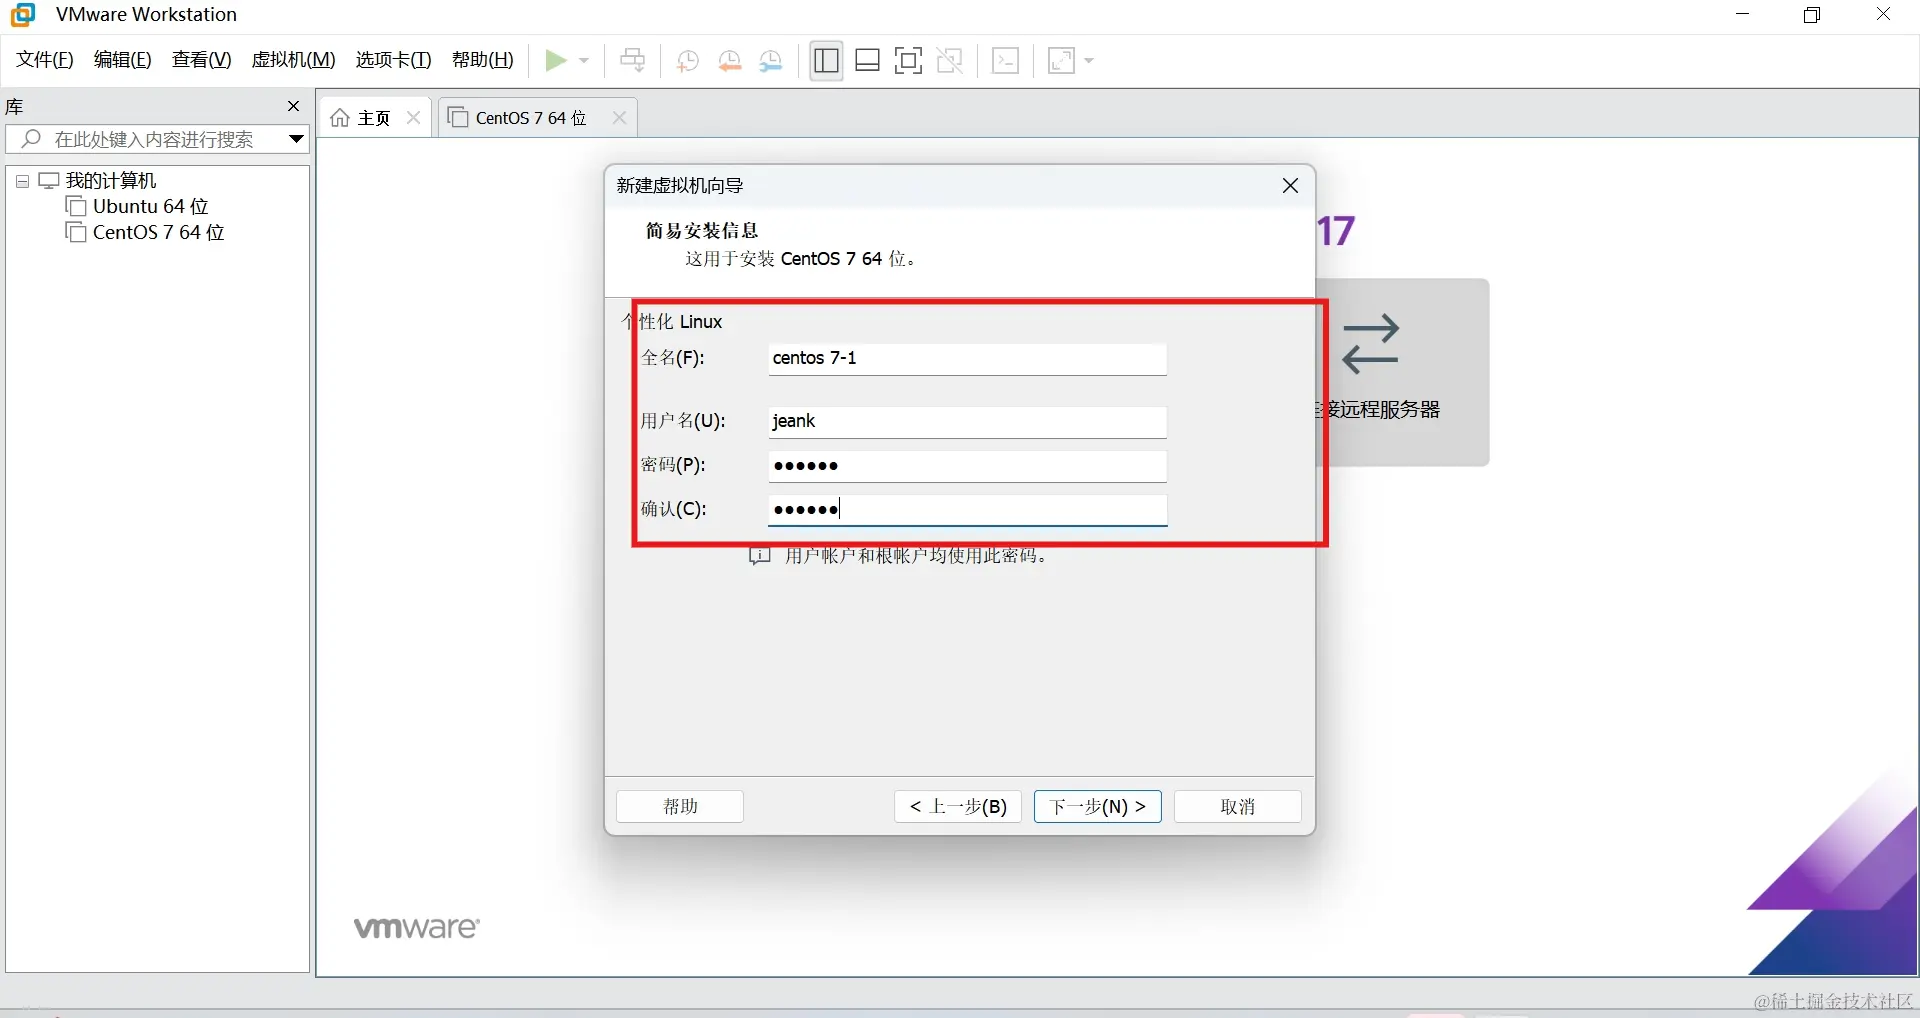1920x1018 pixels.
Task: Open the snapshot manager wrench icon
Action: click(771, 61)
